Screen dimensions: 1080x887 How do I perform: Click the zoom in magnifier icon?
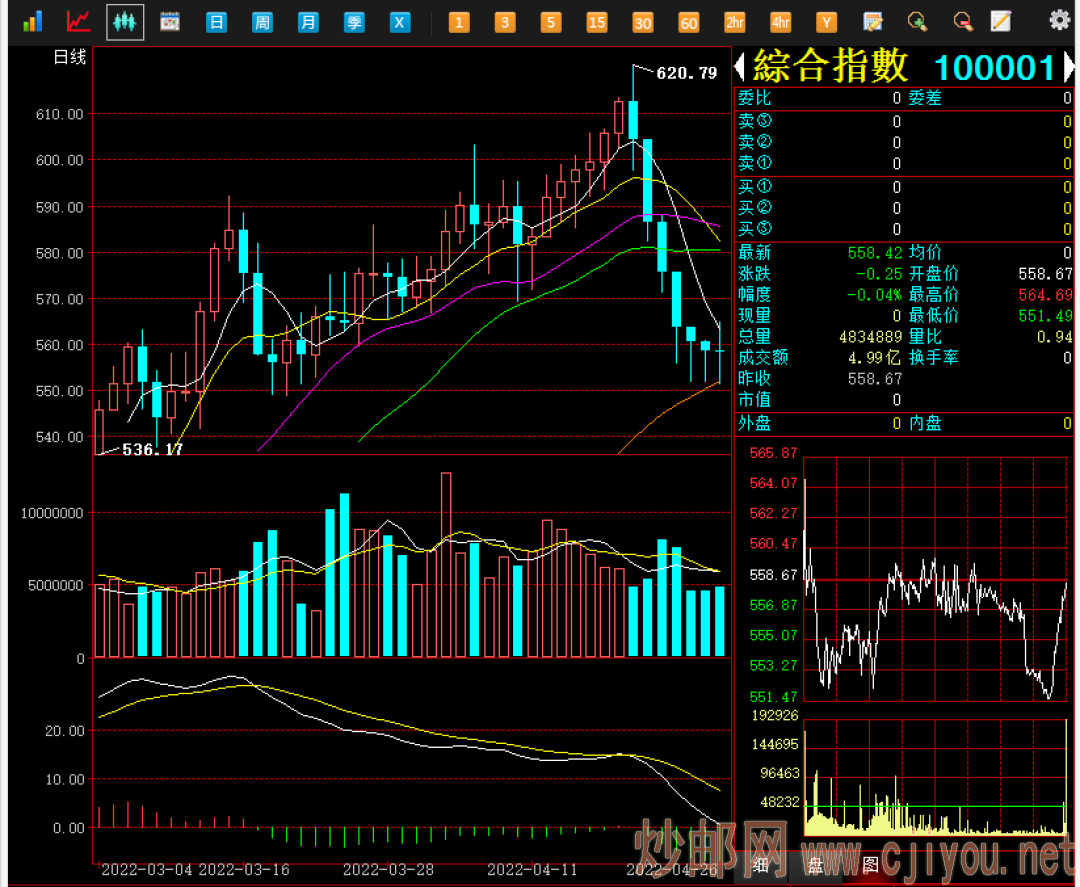(x=917, y=21)
